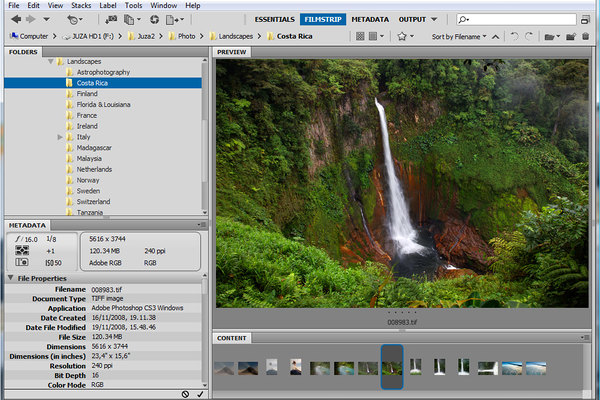
Task: Click the thumbnail quality checkerboard icon
Action: tap(360, 36)
